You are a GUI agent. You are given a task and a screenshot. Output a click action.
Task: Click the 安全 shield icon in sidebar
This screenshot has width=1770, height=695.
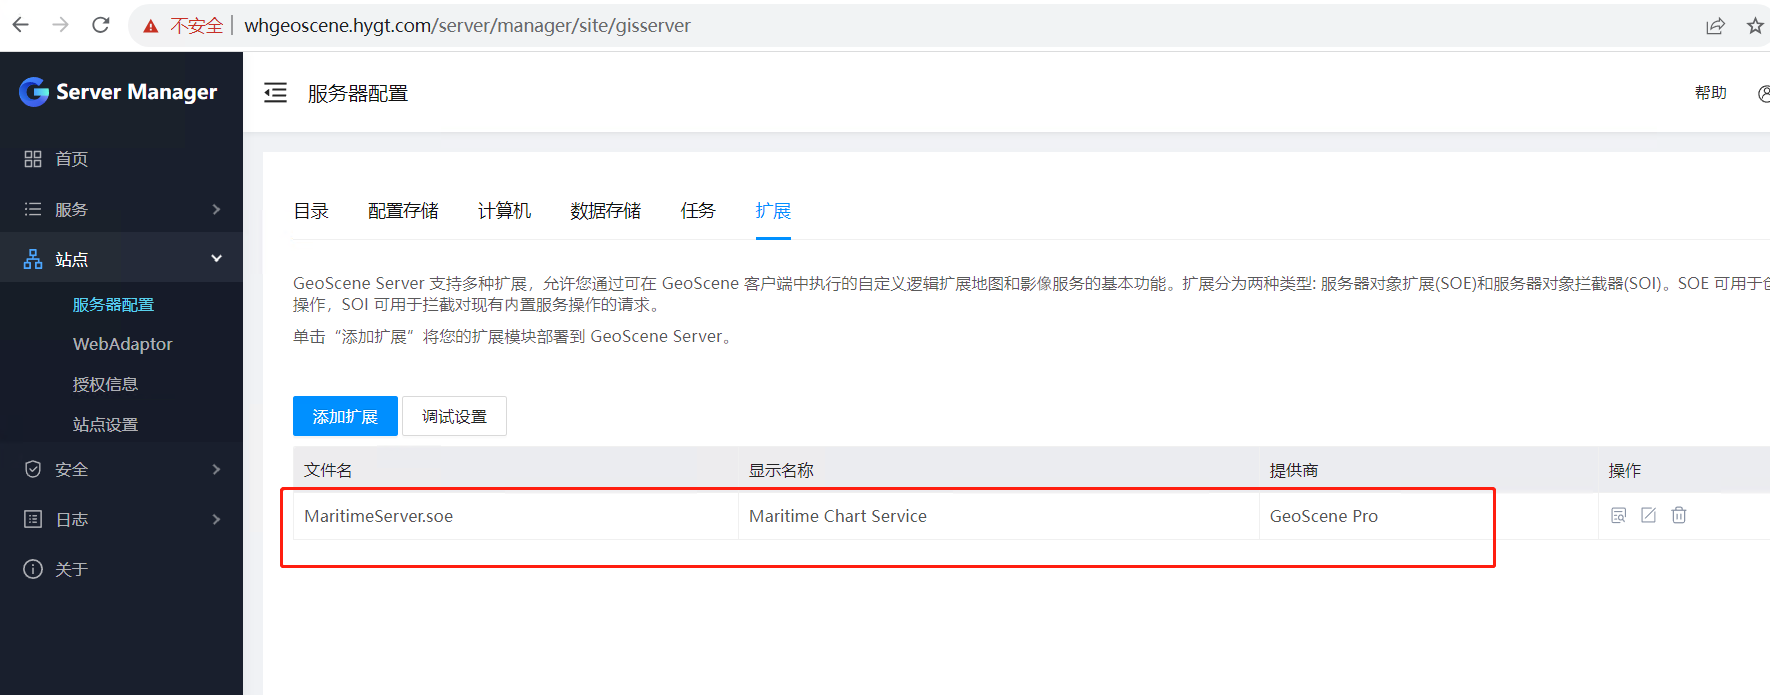33,469
